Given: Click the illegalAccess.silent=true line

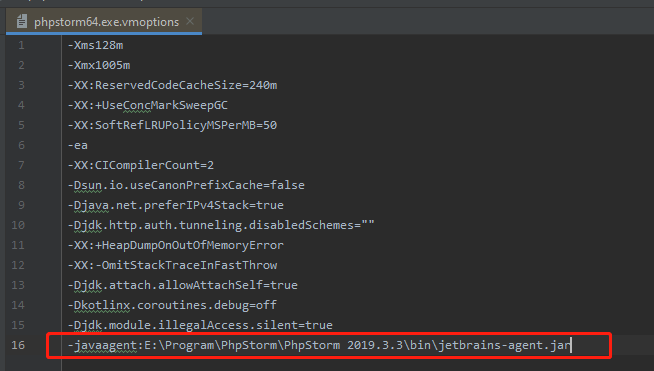Looking at the screenshot, I should 200,326.
